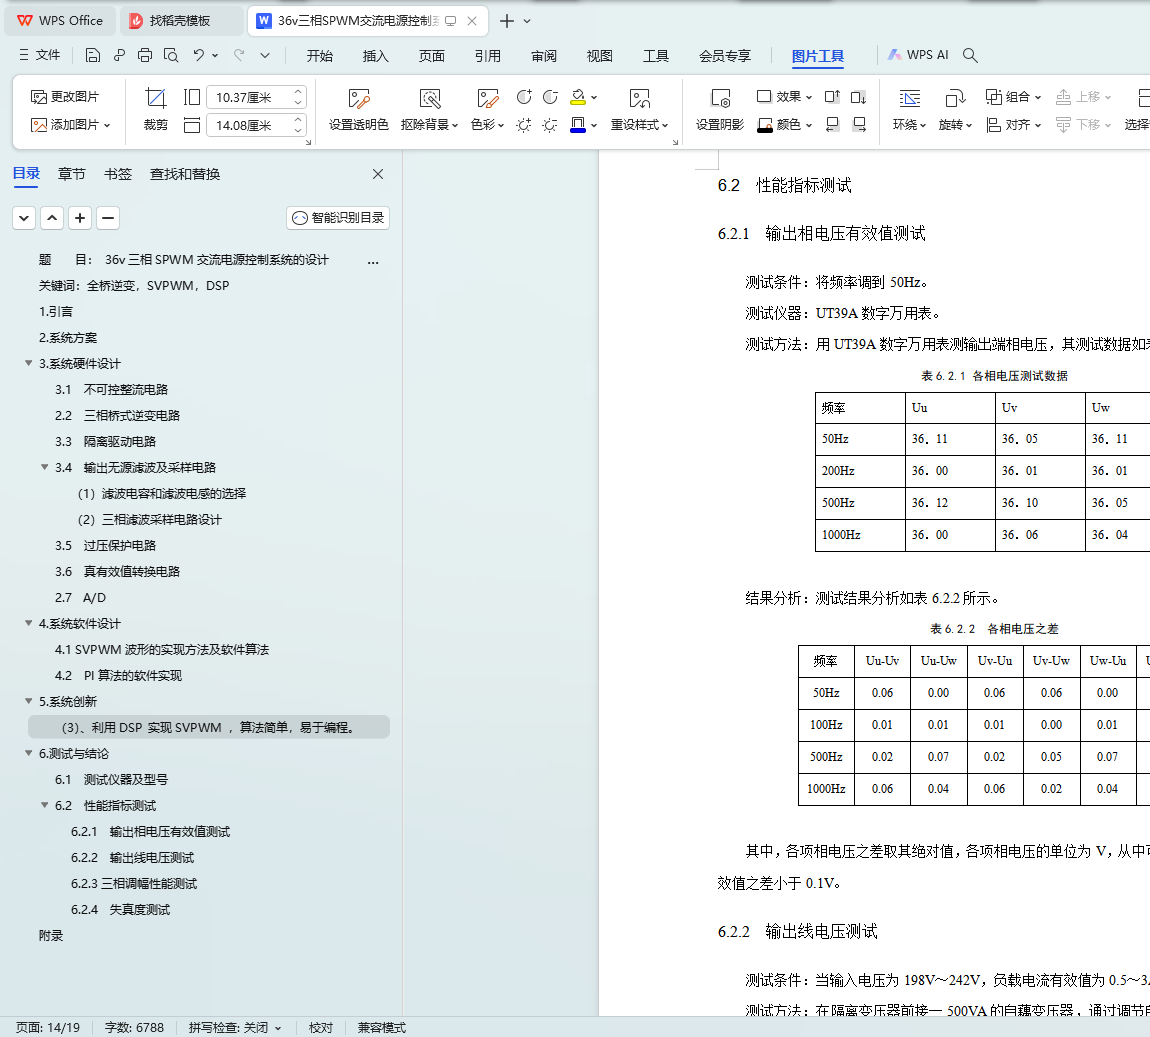Screen dimensions: 1150x1037
Task: Switch to the 引用 (References) ribbon tab
Action: click(x=488, y=56)
